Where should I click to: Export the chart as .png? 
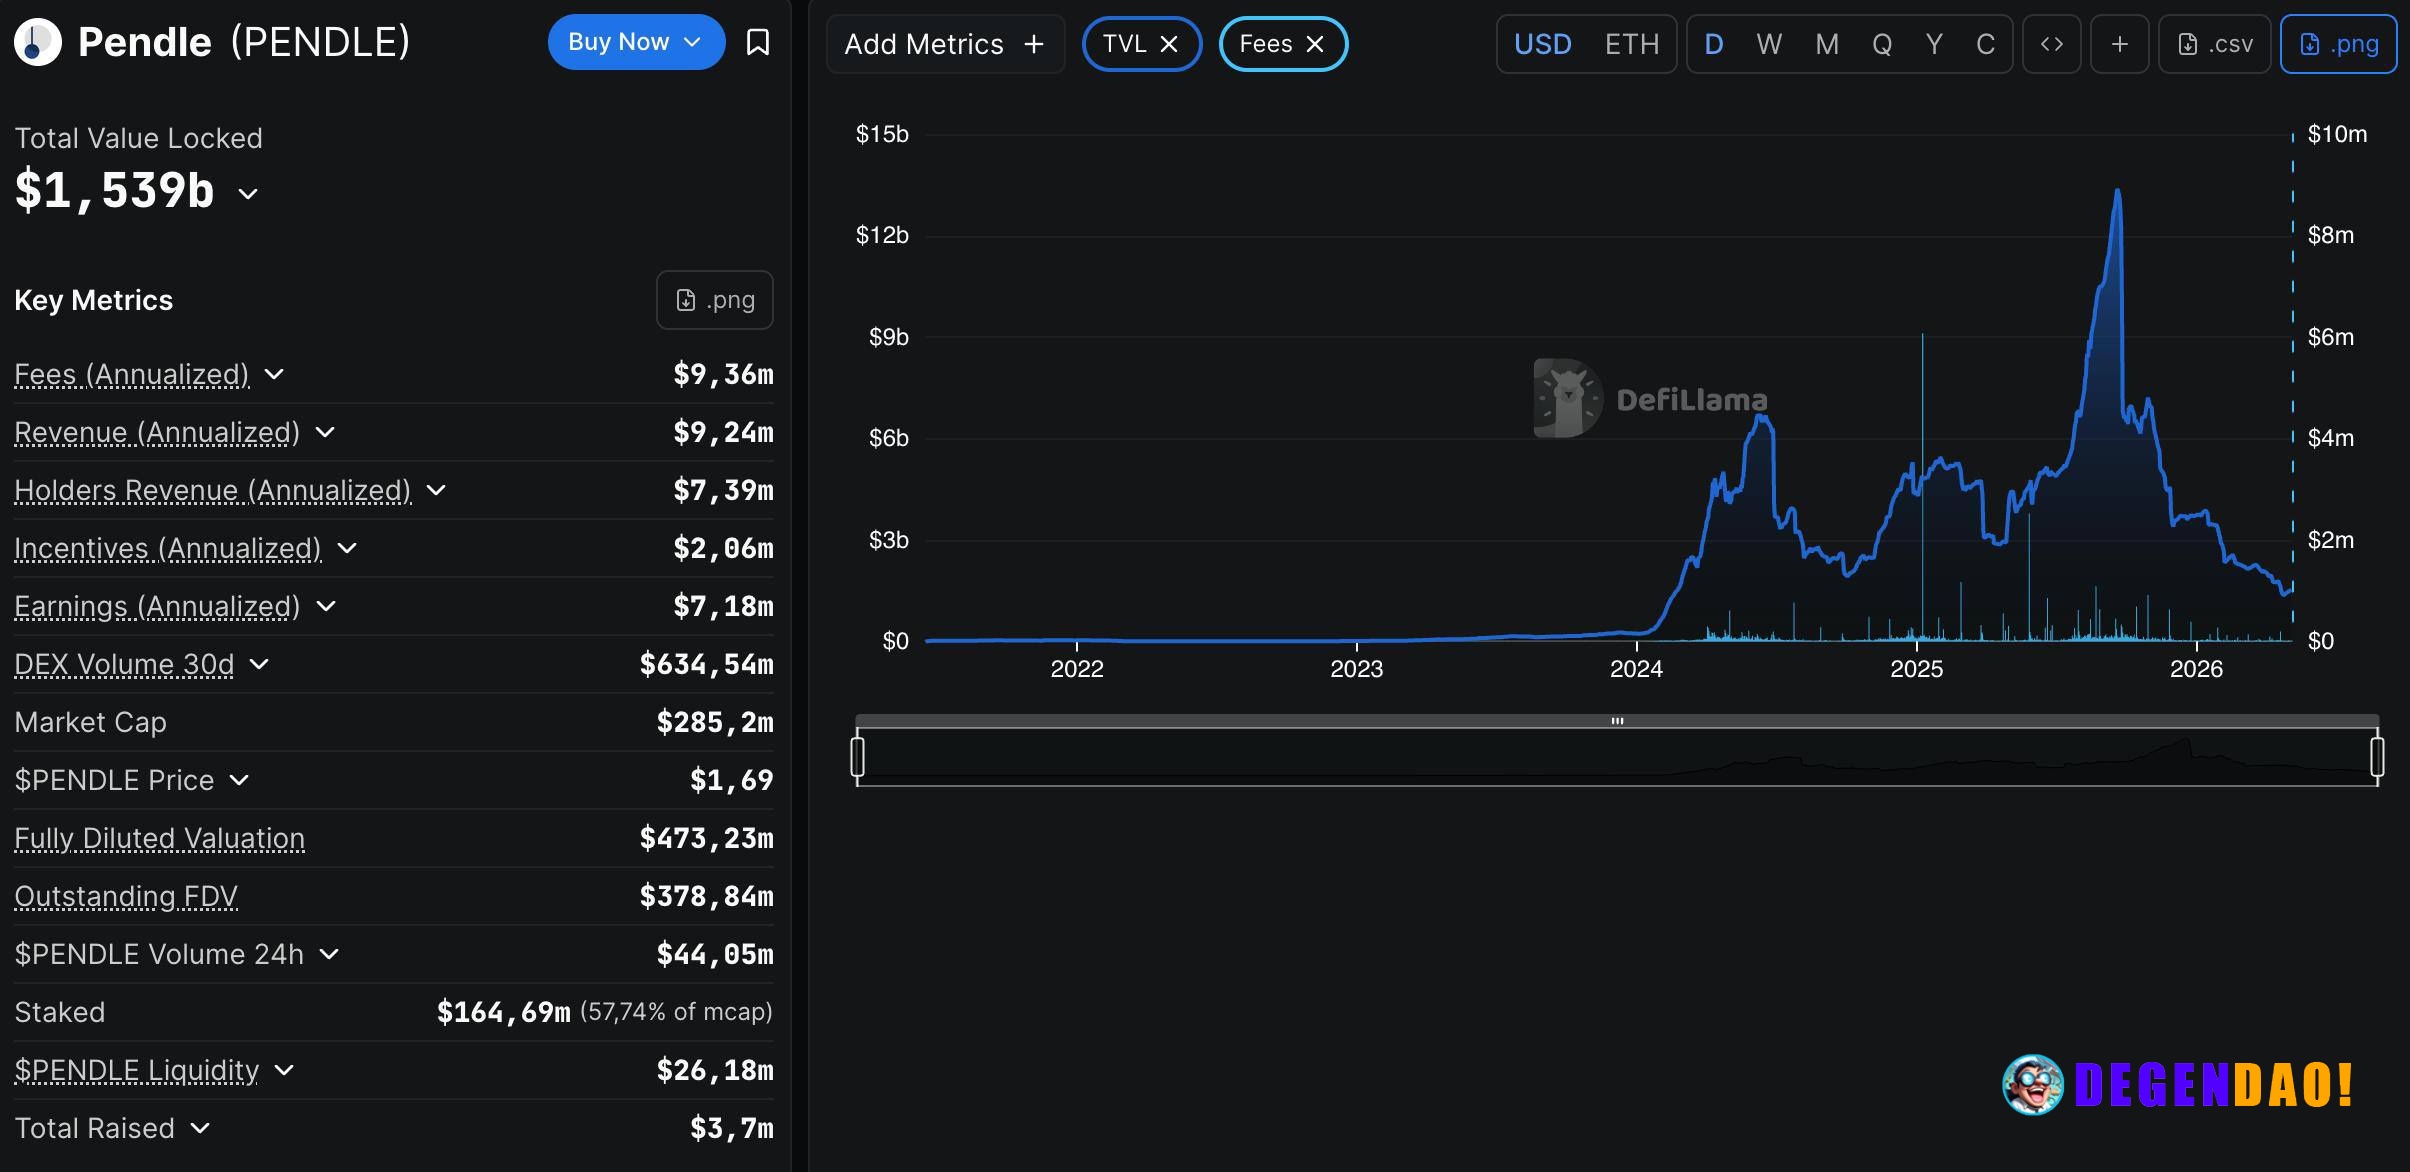tap(2338, 44)
